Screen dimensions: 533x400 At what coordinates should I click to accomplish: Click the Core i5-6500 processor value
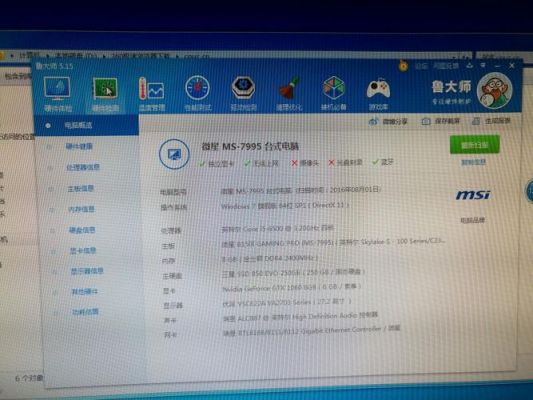click(x=278, y=228)
